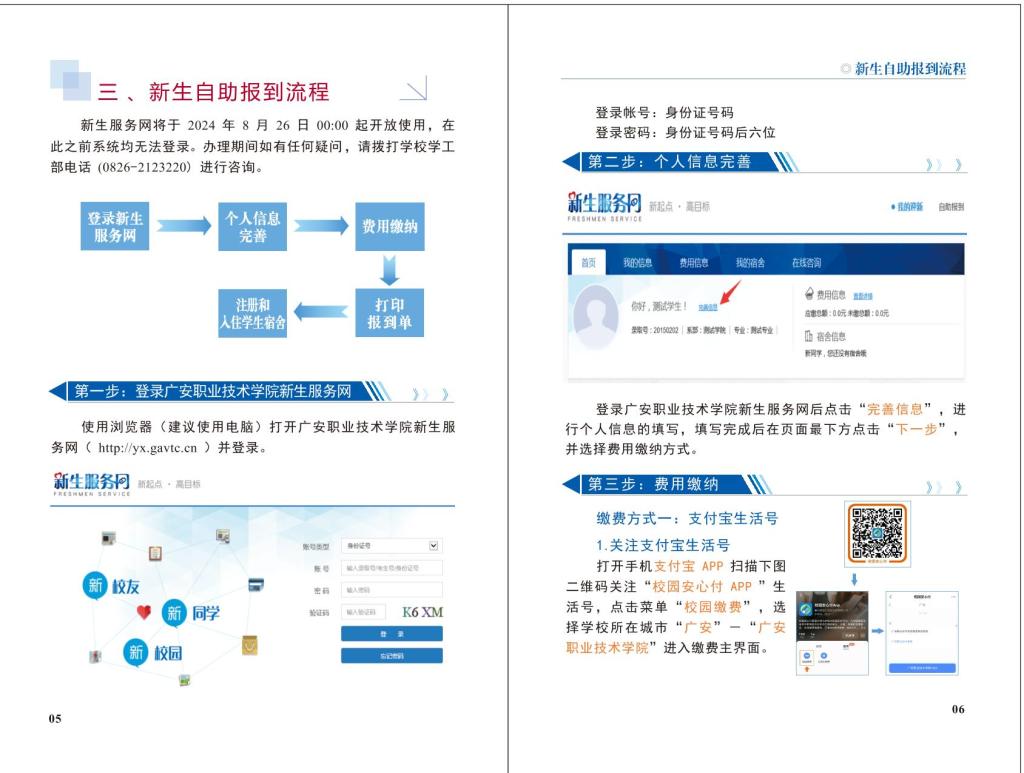Go to the 在线咨询 tab
Screen dimensions: 1024x773
pyautogui.click(x=806, y=263)
